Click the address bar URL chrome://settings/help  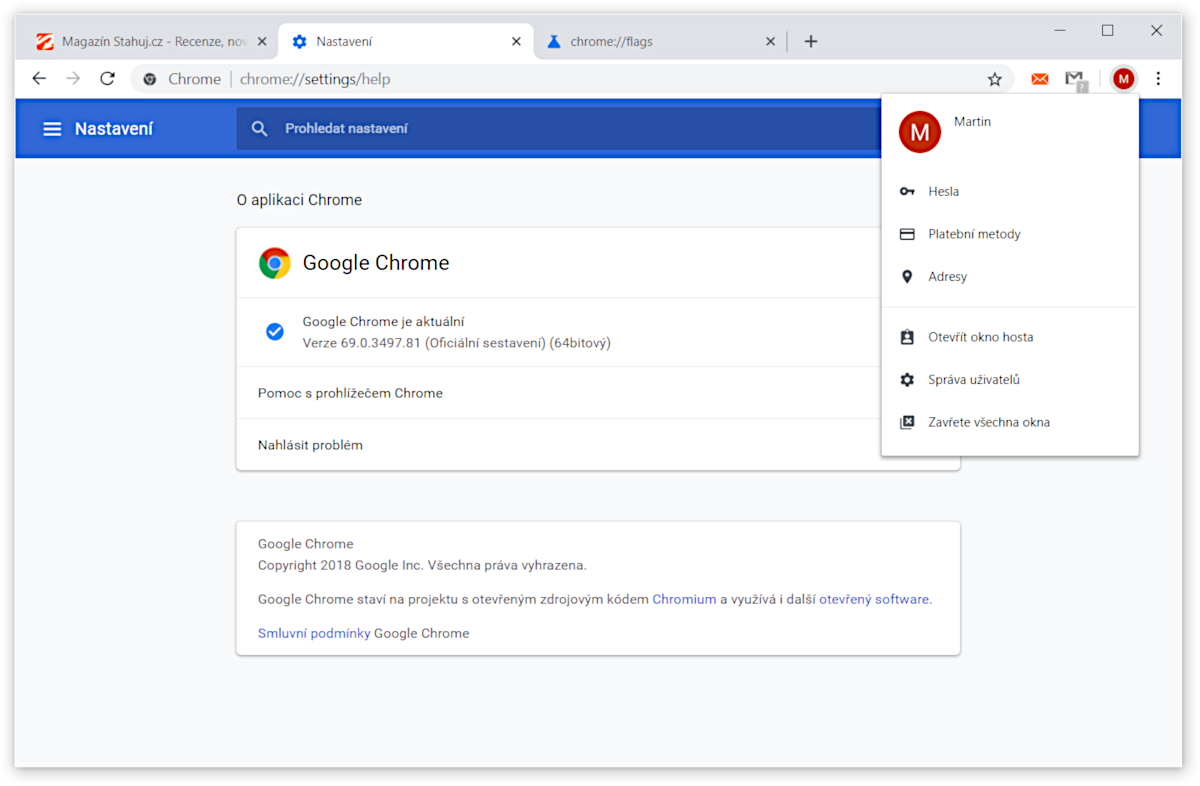tap(315, 79)
